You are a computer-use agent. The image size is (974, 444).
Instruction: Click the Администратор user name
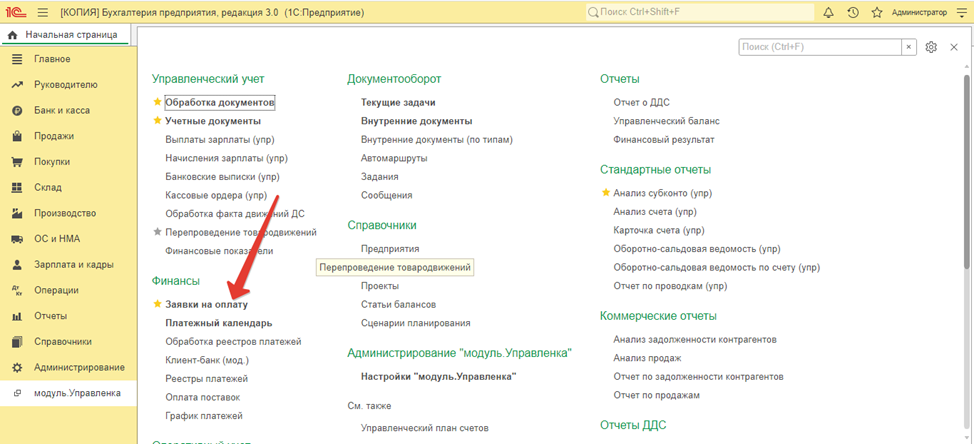[919, 12]
